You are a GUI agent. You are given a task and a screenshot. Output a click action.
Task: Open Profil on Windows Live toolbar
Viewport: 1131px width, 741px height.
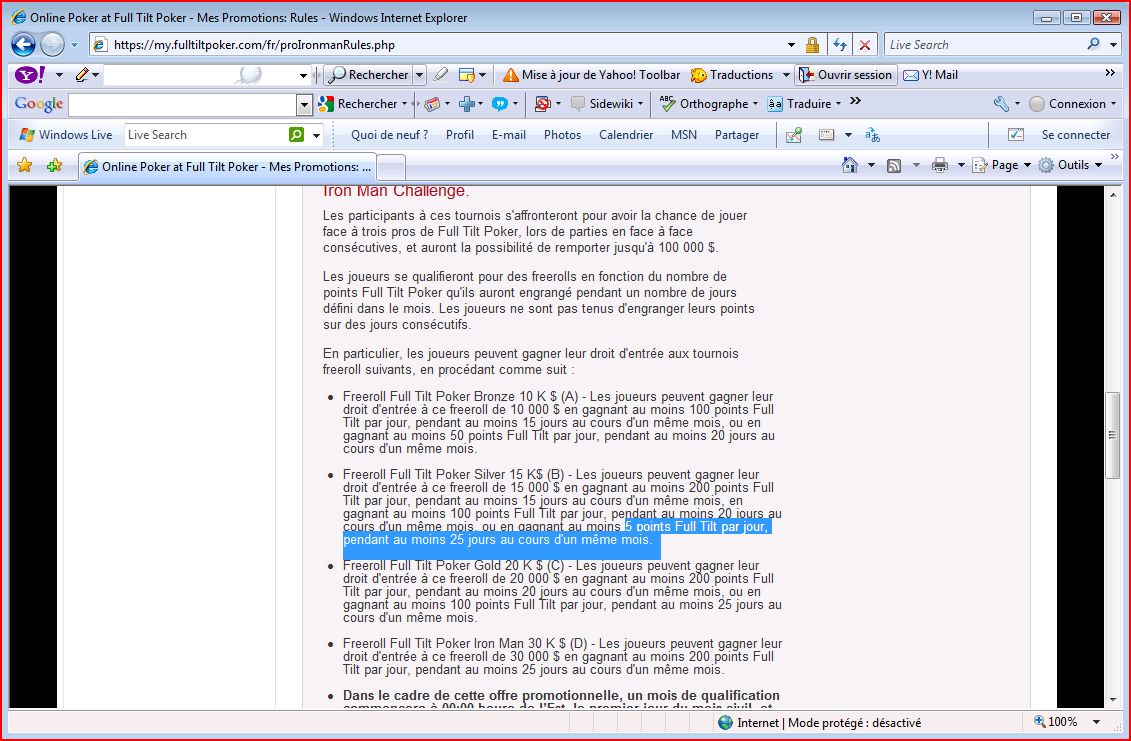pos(459,135)
